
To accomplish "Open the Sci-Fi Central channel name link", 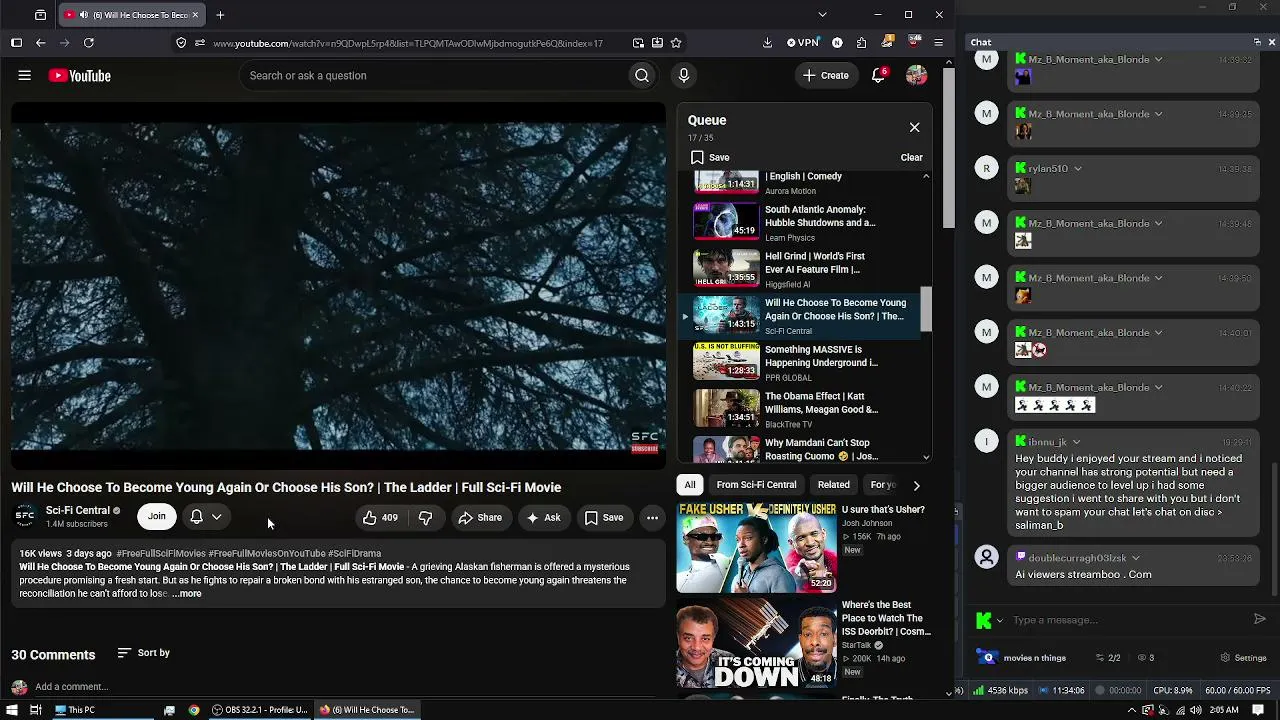I will [78, 511].
